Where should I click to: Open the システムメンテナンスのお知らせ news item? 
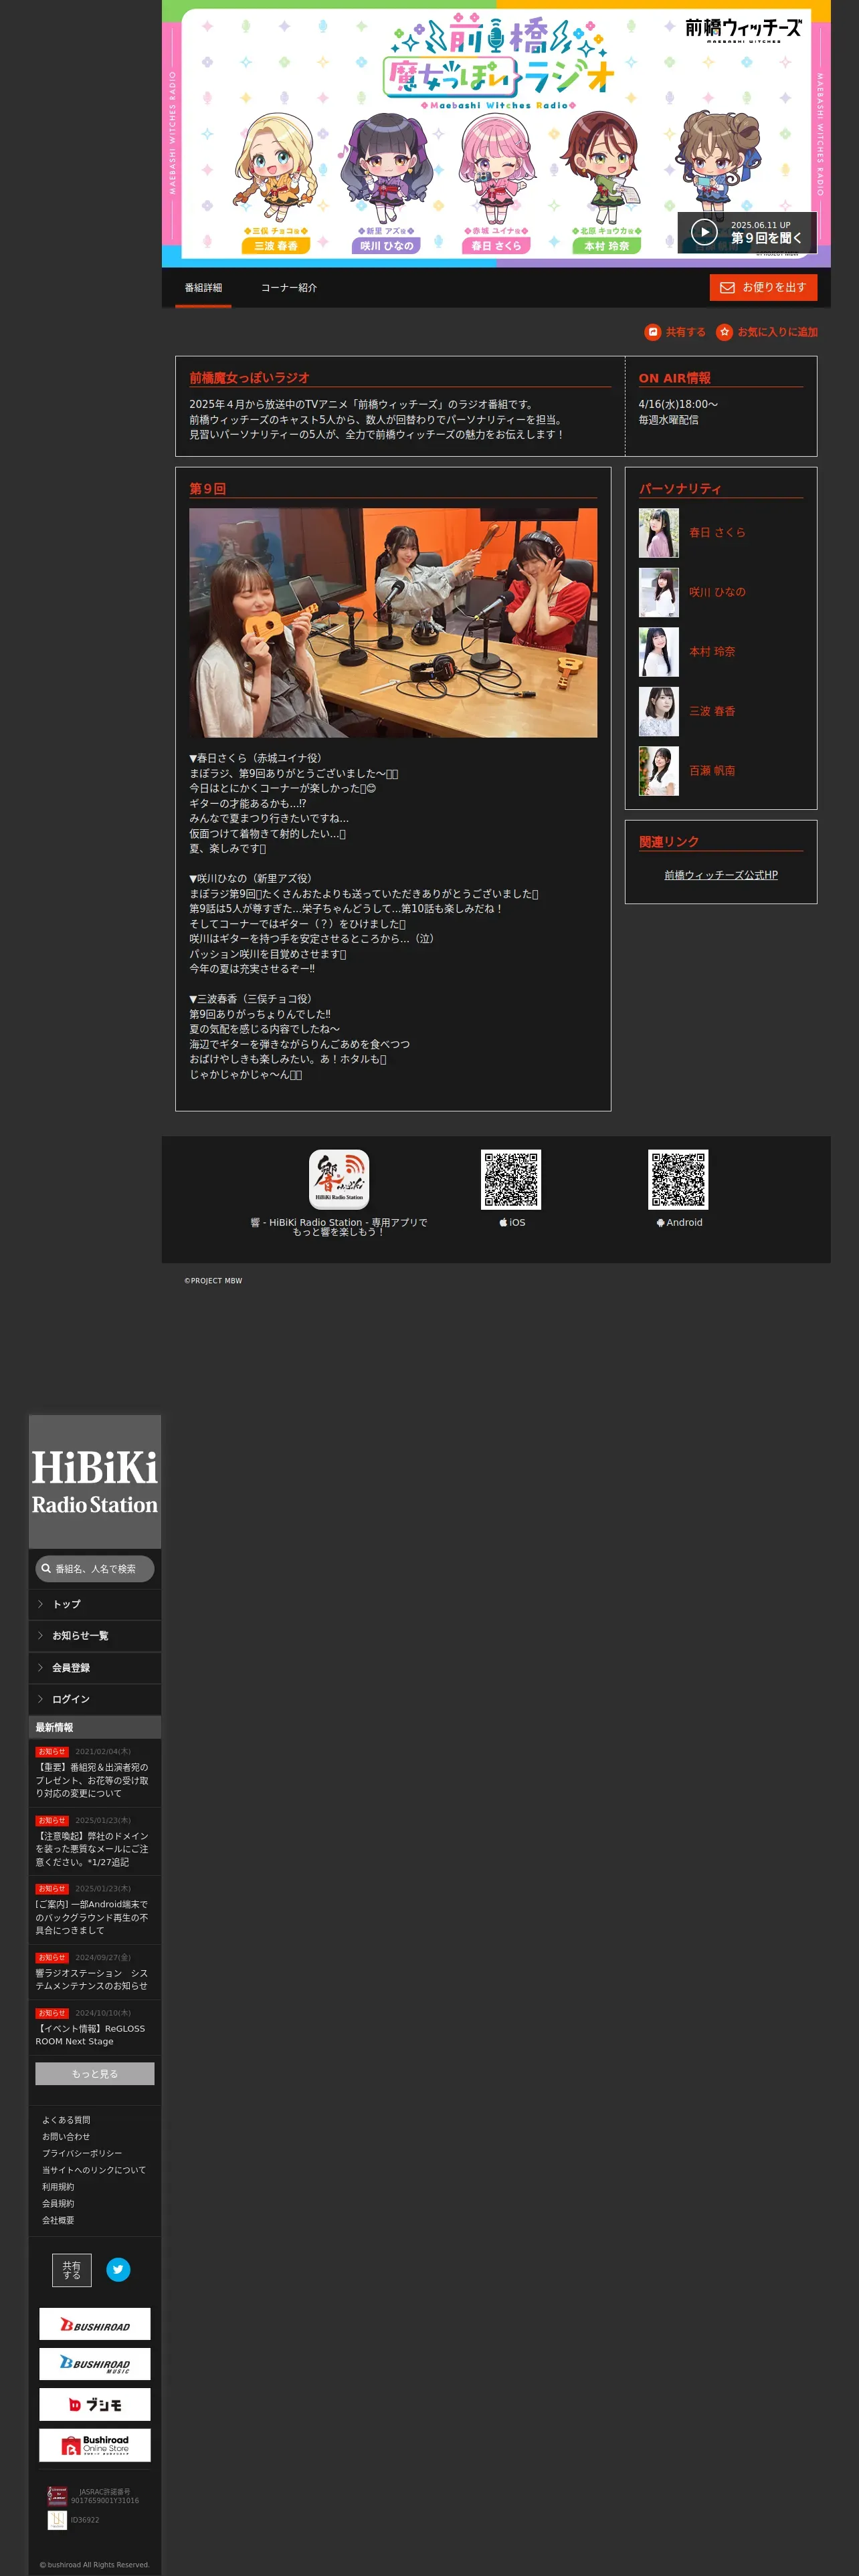tap(95, 1972)
